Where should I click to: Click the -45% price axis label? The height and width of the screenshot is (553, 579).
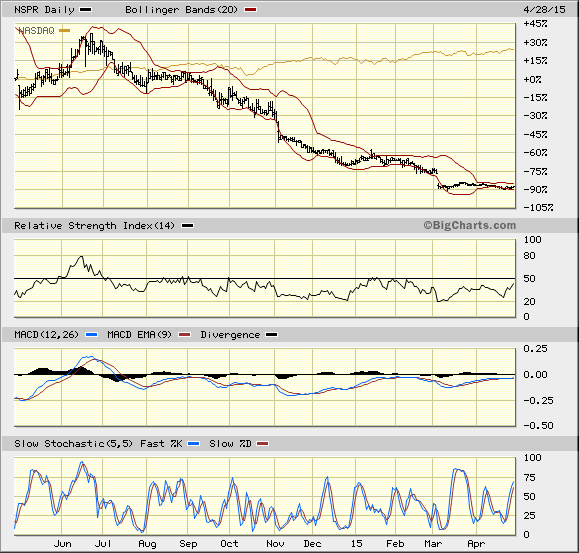pos(535,134)
